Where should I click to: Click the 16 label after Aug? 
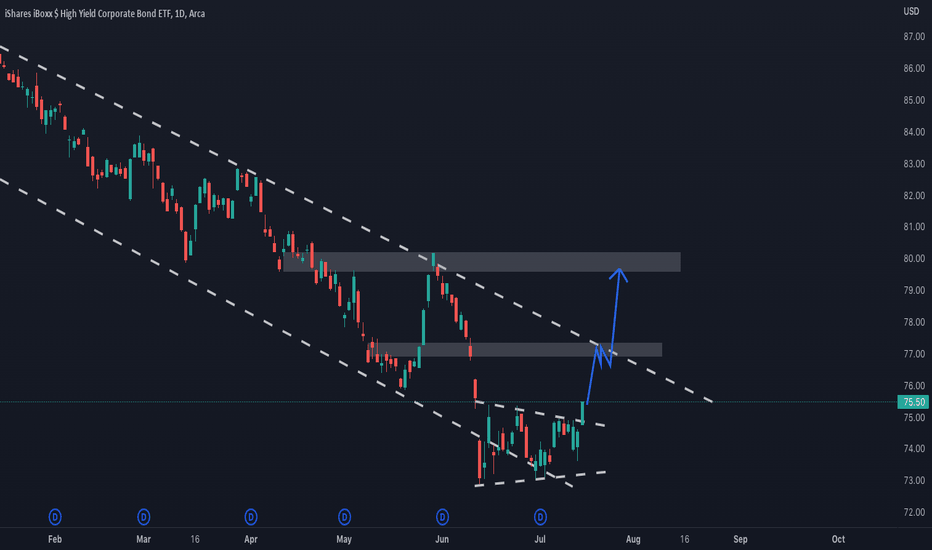click(x=685, y=539)
